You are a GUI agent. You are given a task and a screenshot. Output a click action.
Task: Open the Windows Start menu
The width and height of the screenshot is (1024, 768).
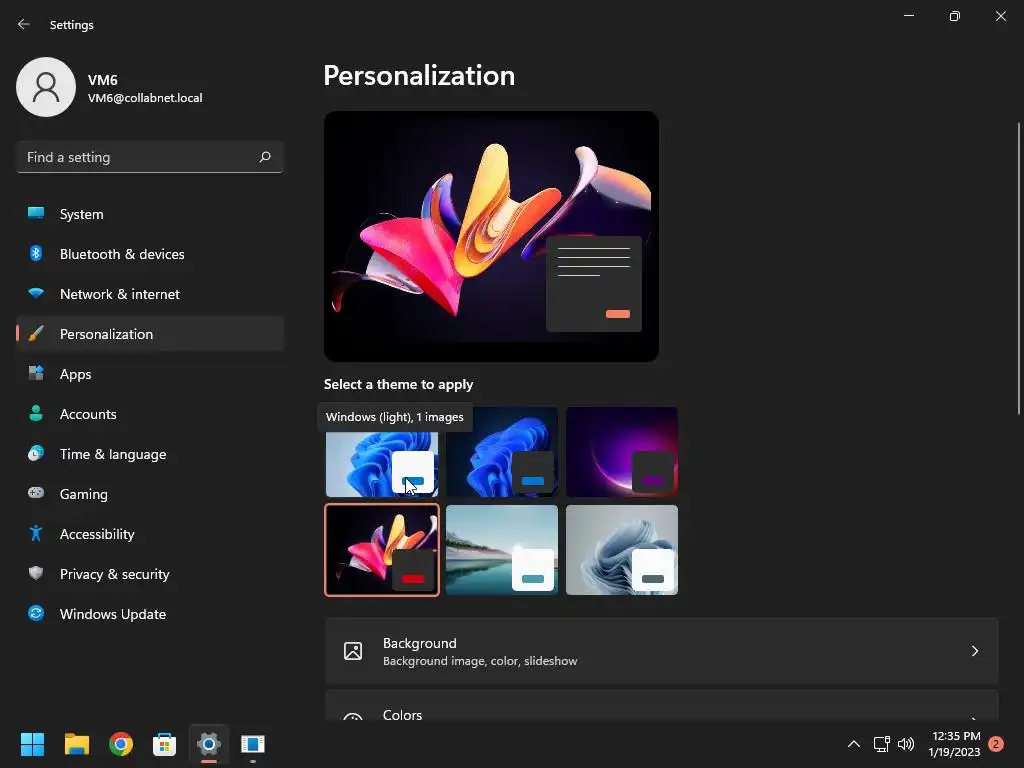32,744
